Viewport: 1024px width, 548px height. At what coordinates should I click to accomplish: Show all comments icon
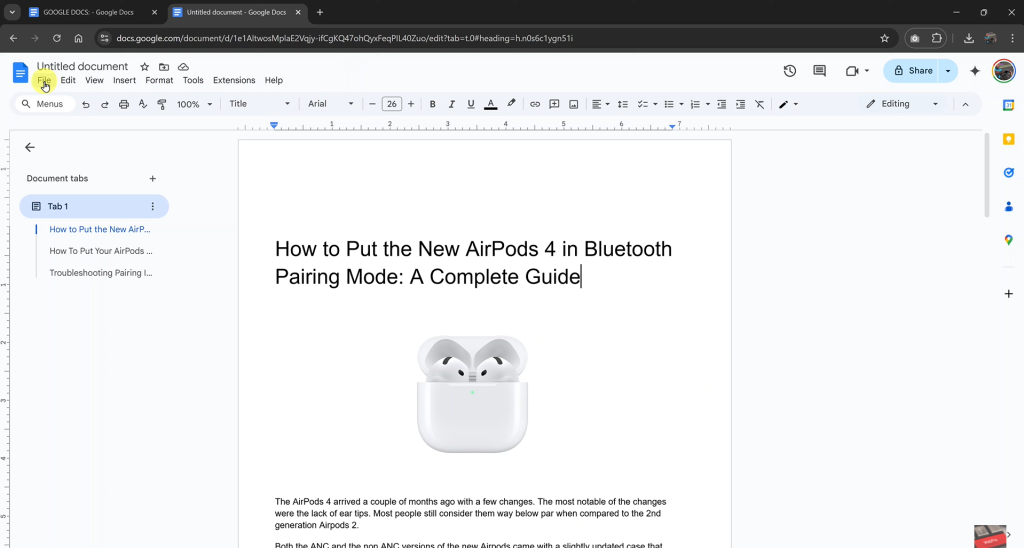pos(820,71)
